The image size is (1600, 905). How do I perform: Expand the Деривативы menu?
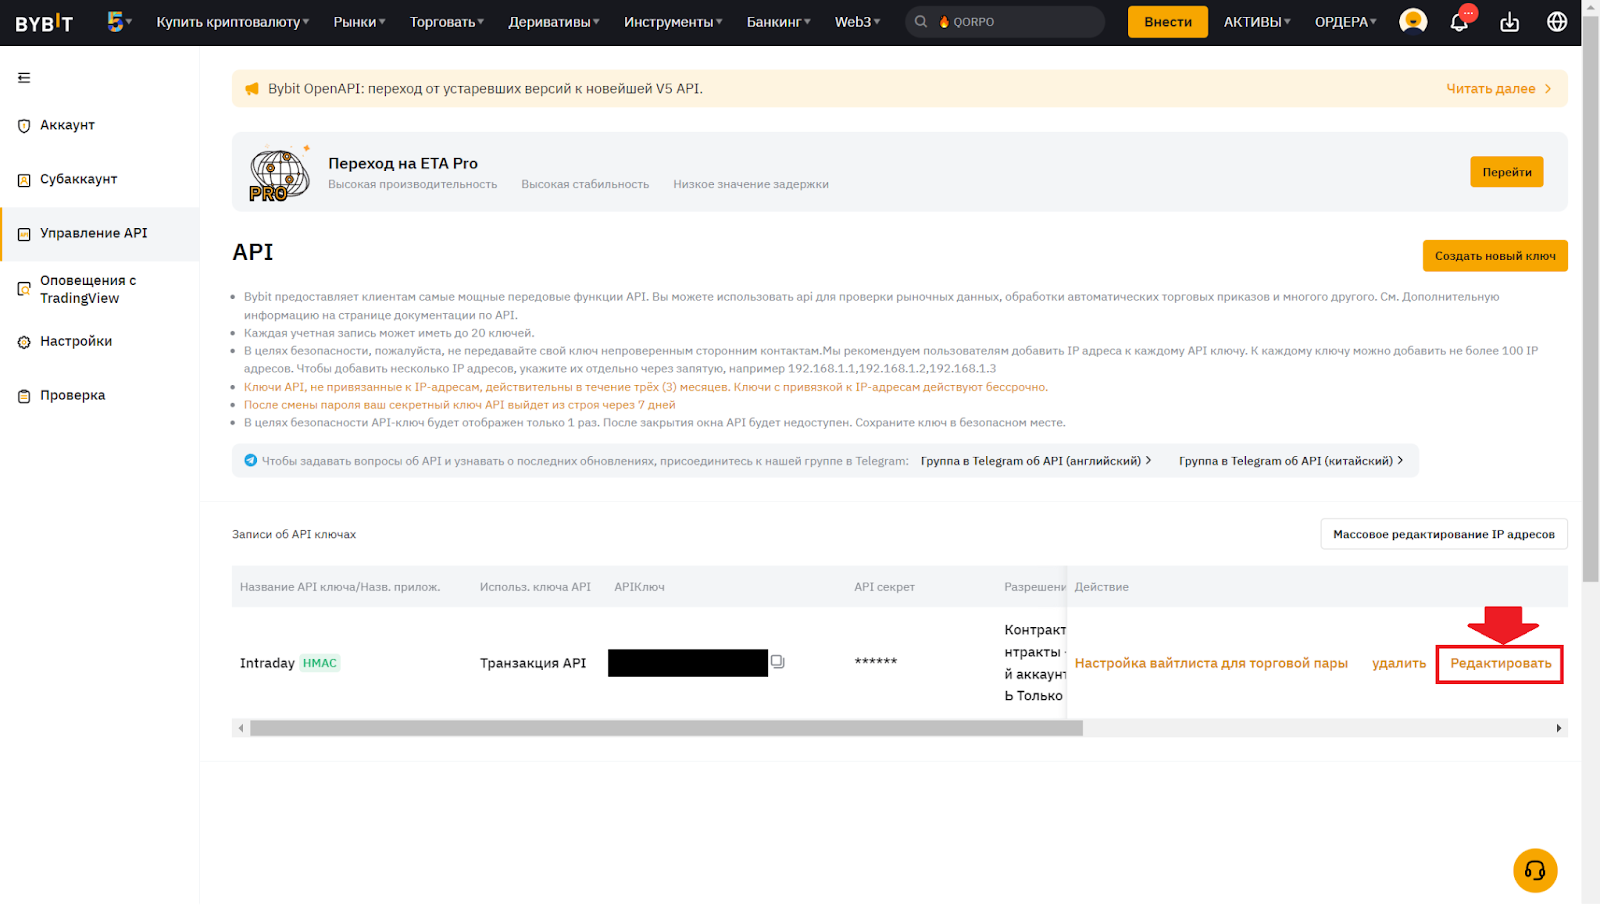point(554,22)
